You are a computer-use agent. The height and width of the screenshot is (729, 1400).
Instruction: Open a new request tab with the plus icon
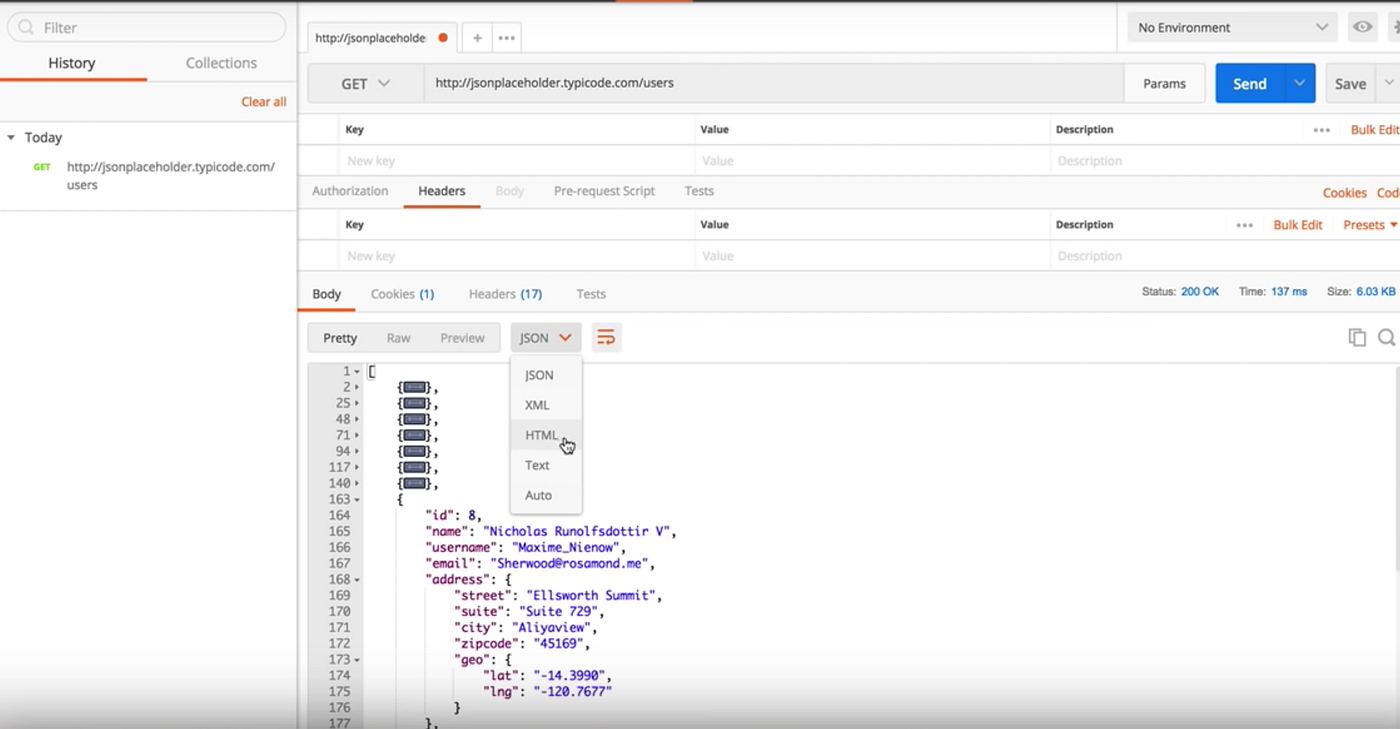pyautogui.click(x=476, y=37)
